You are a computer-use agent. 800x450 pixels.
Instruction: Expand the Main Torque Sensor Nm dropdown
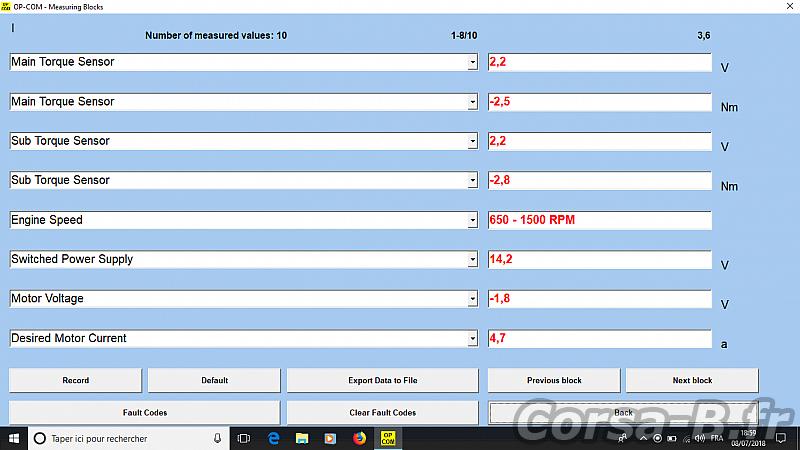(x=472, y=102)
